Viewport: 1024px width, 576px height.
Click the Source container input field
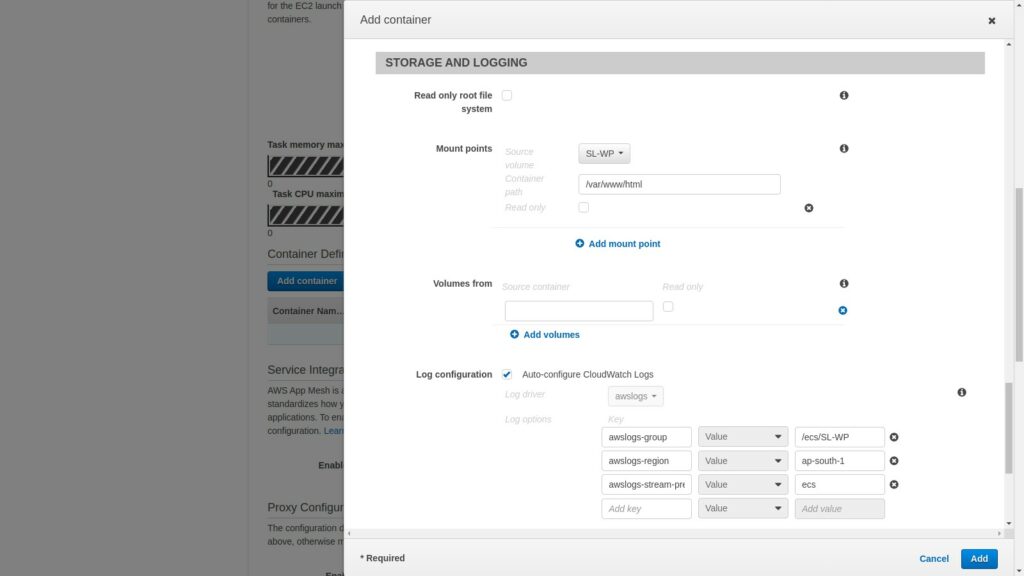coord(579,311)
